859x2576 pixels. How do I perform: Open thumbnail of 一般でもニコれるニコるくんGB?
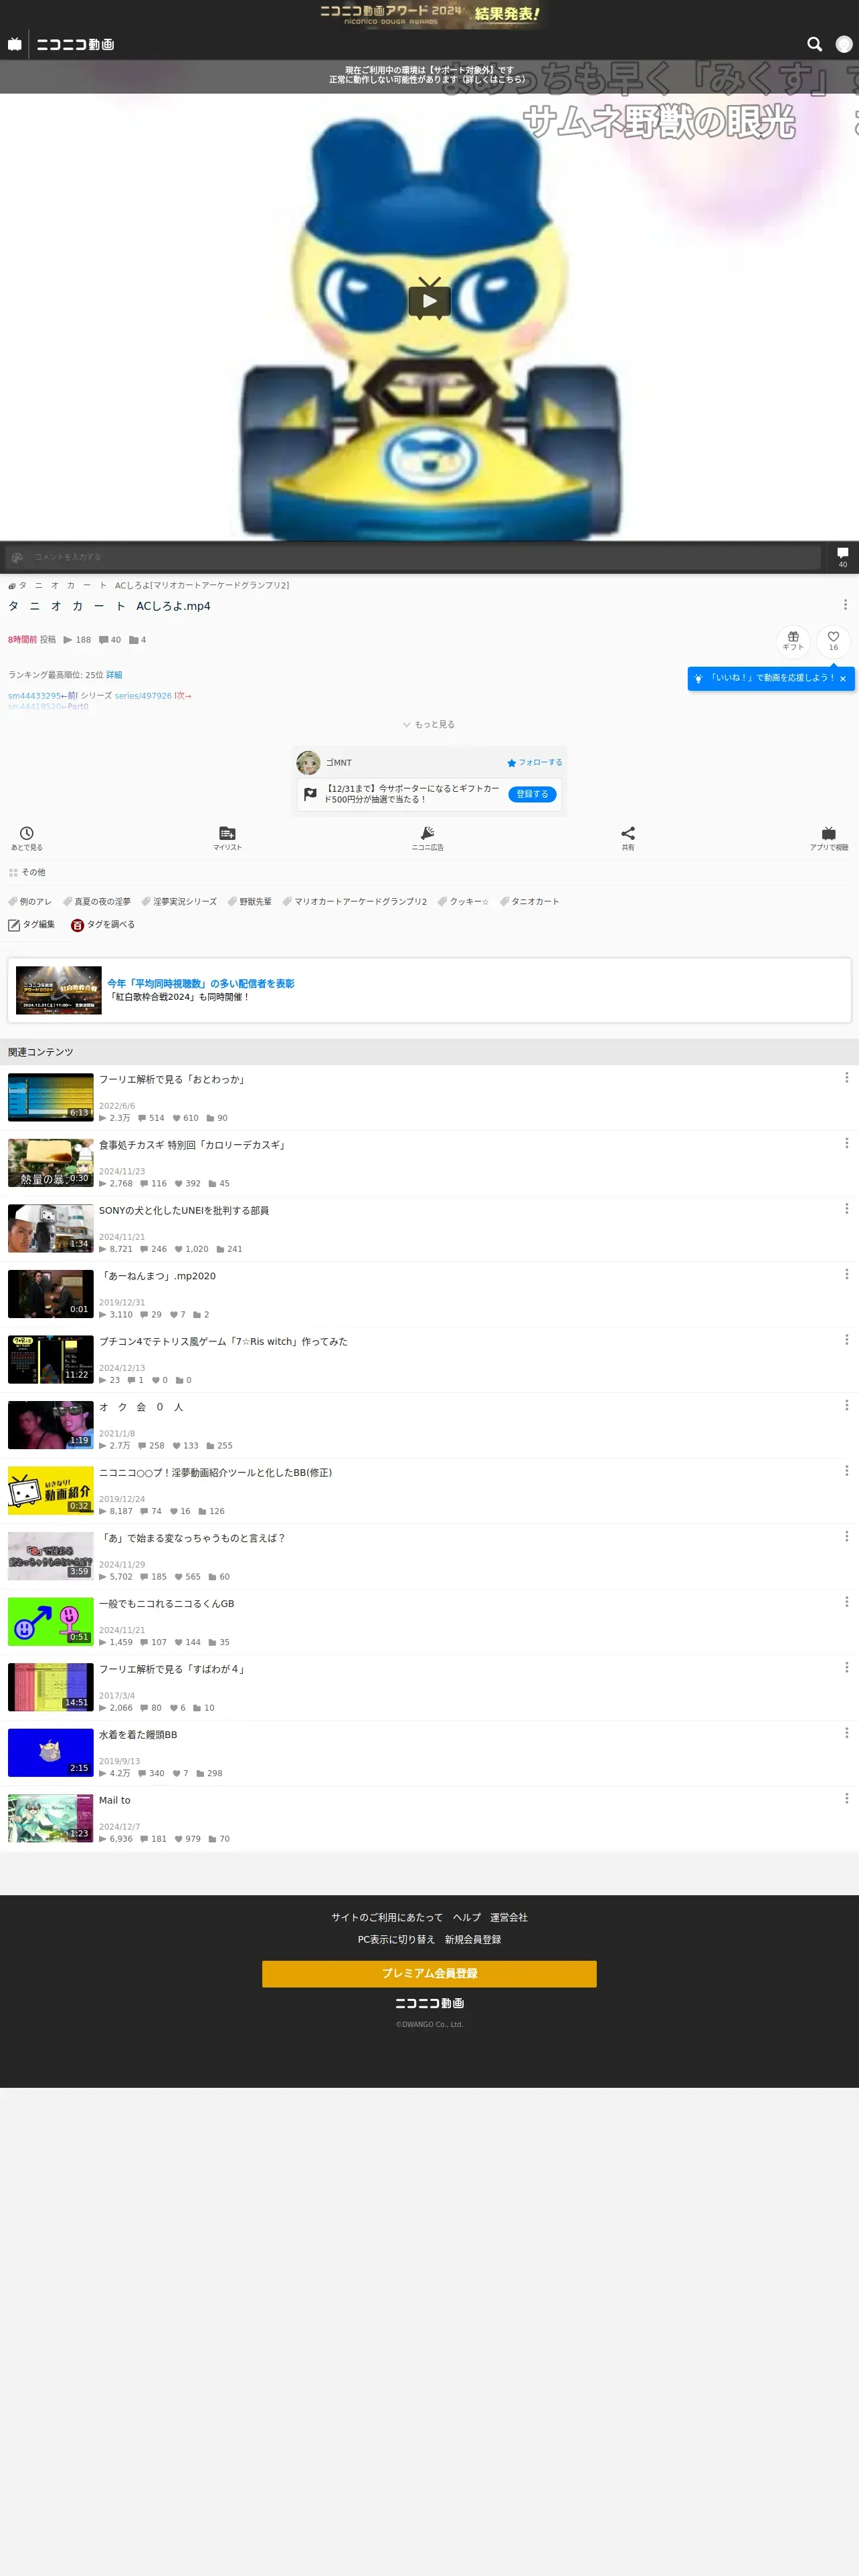(51, 1621)
